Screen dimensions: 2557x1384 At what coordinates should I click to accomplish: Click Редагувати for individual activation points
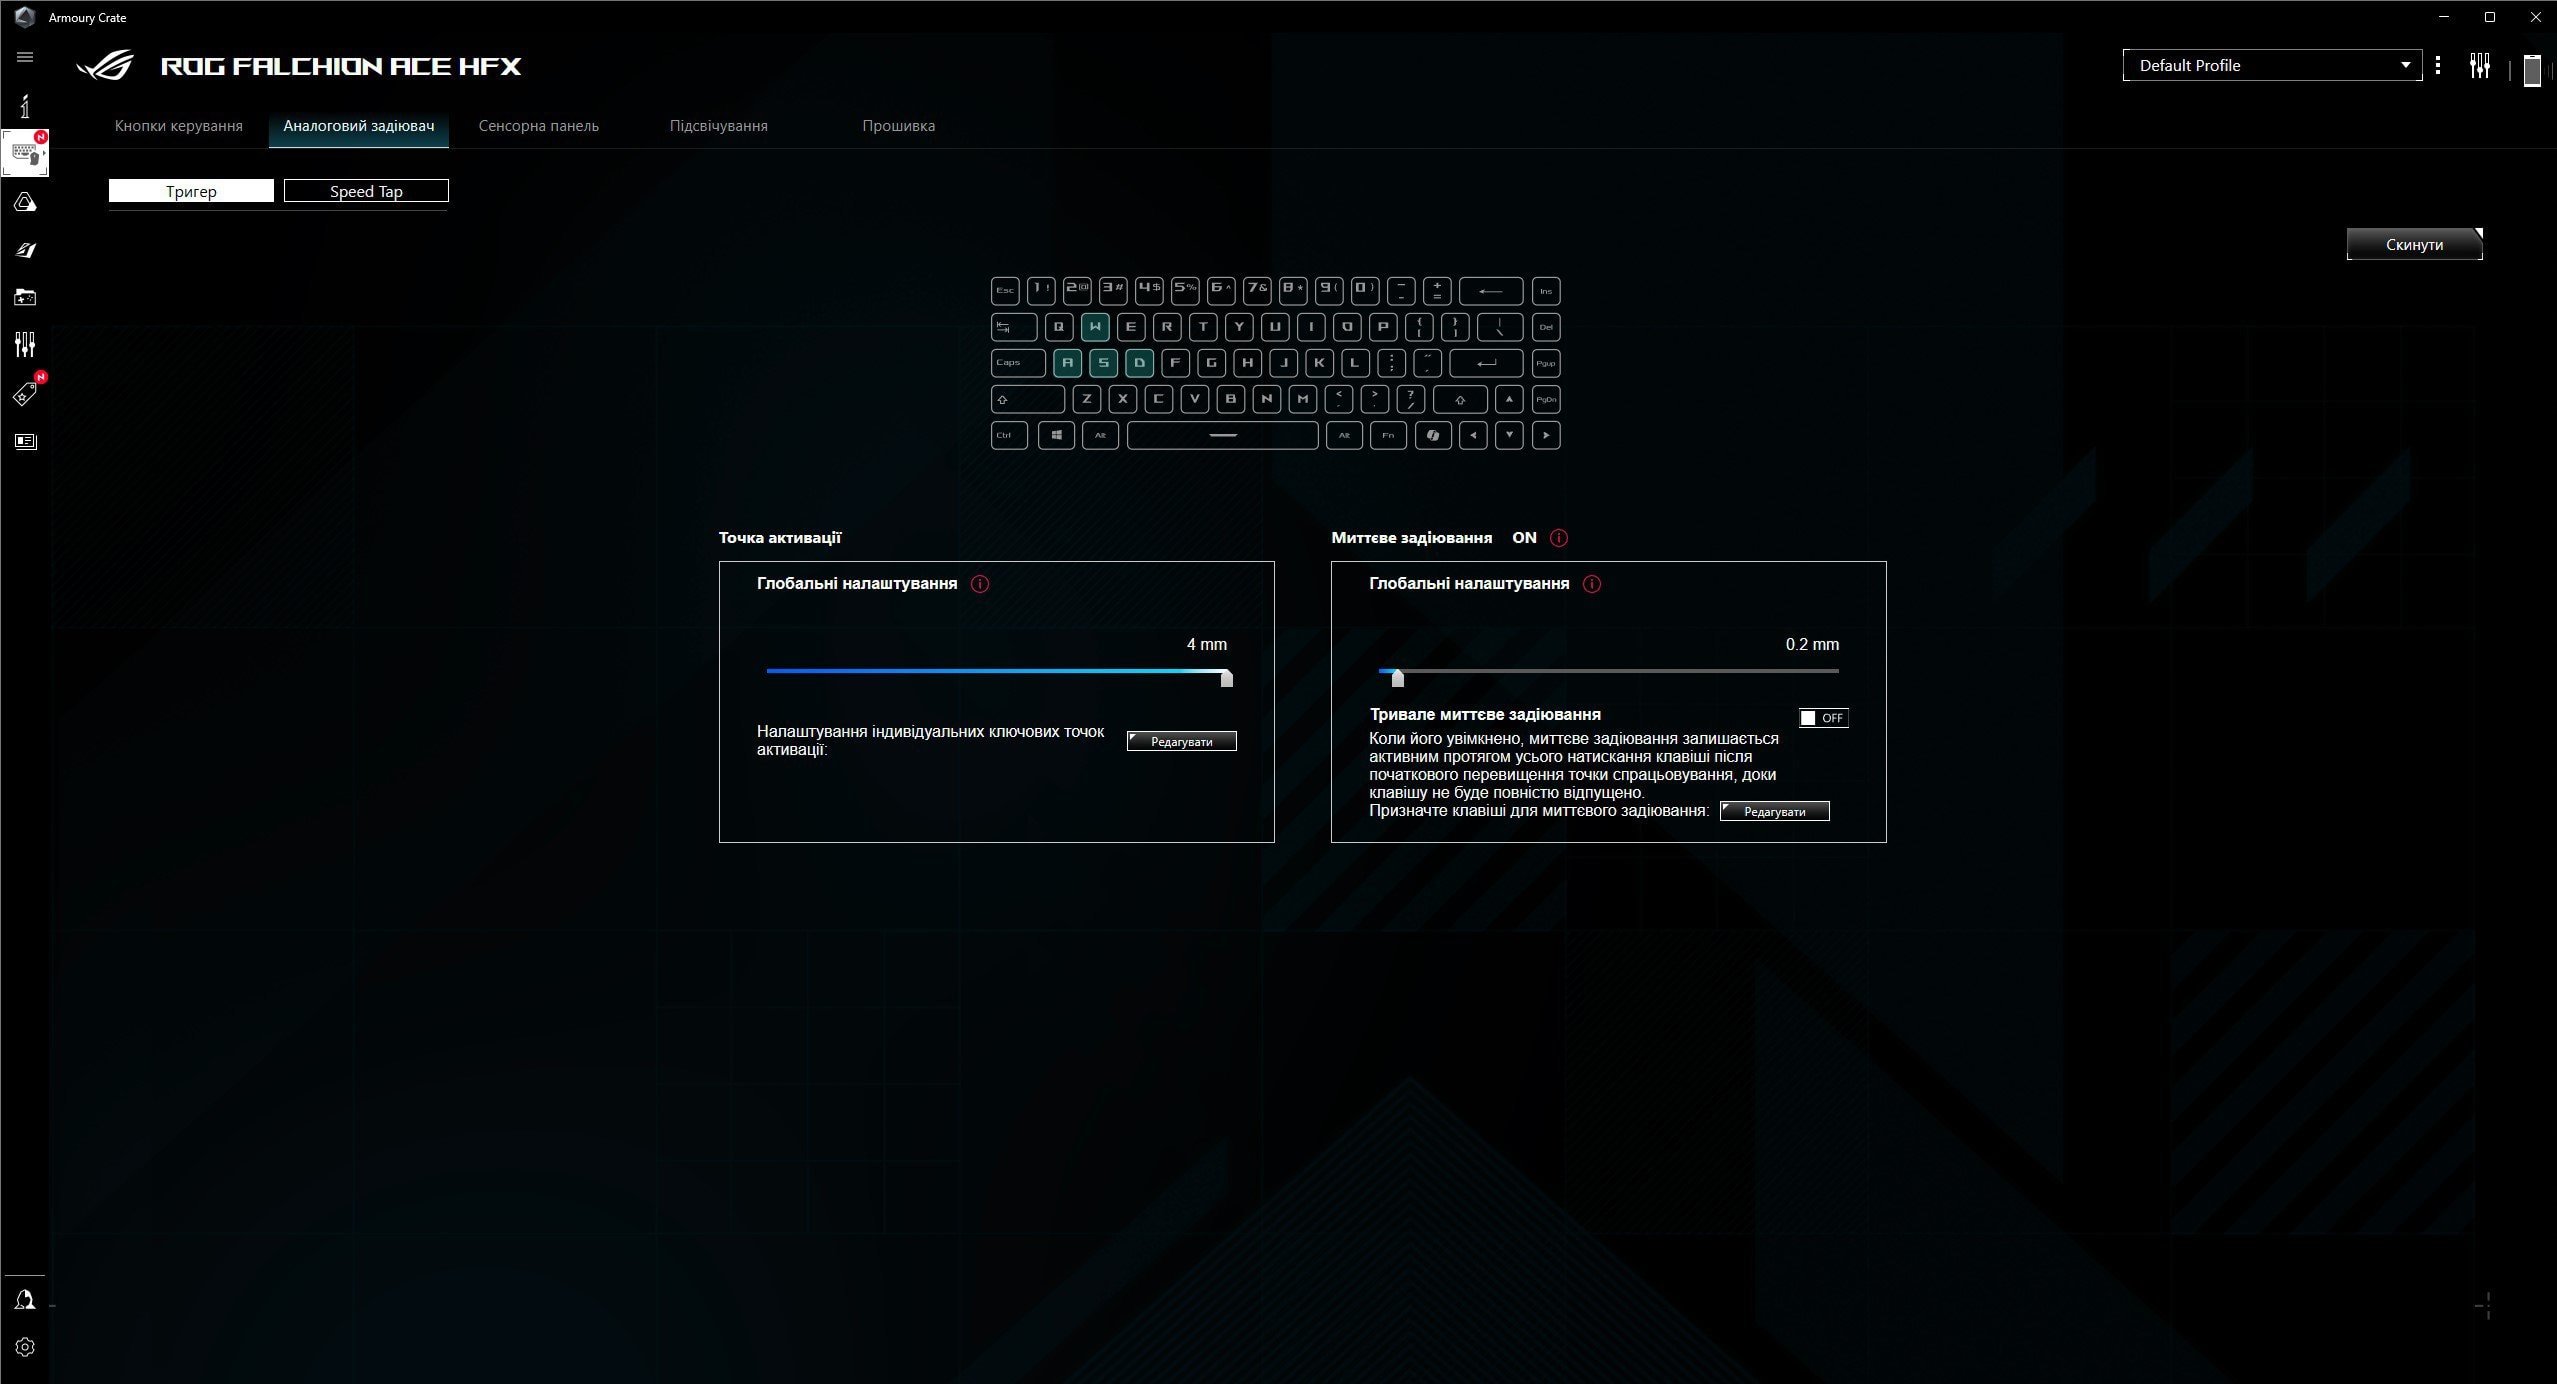(1182, 741)
